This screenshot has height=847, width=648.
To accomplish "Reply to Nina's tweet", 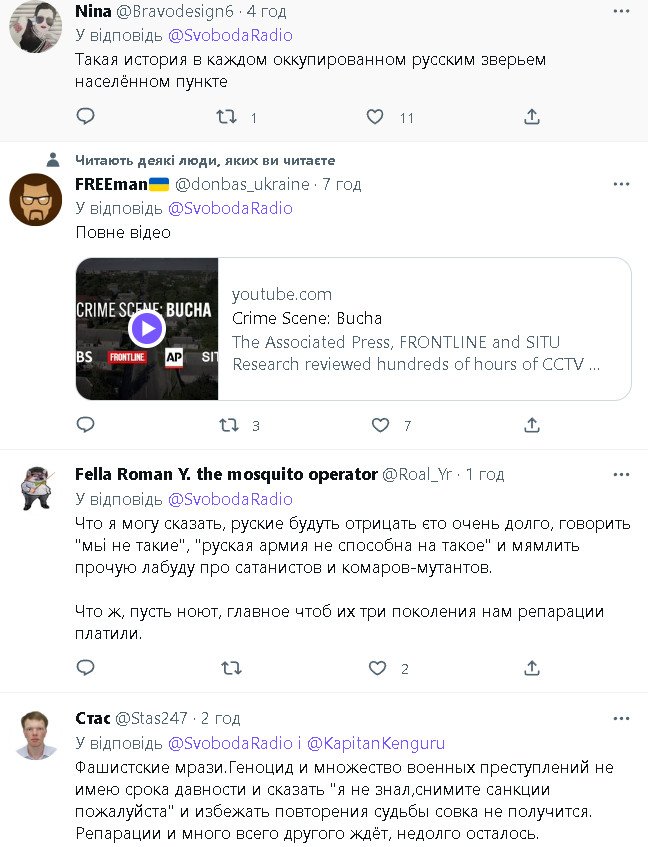I will tap(86, 117).
